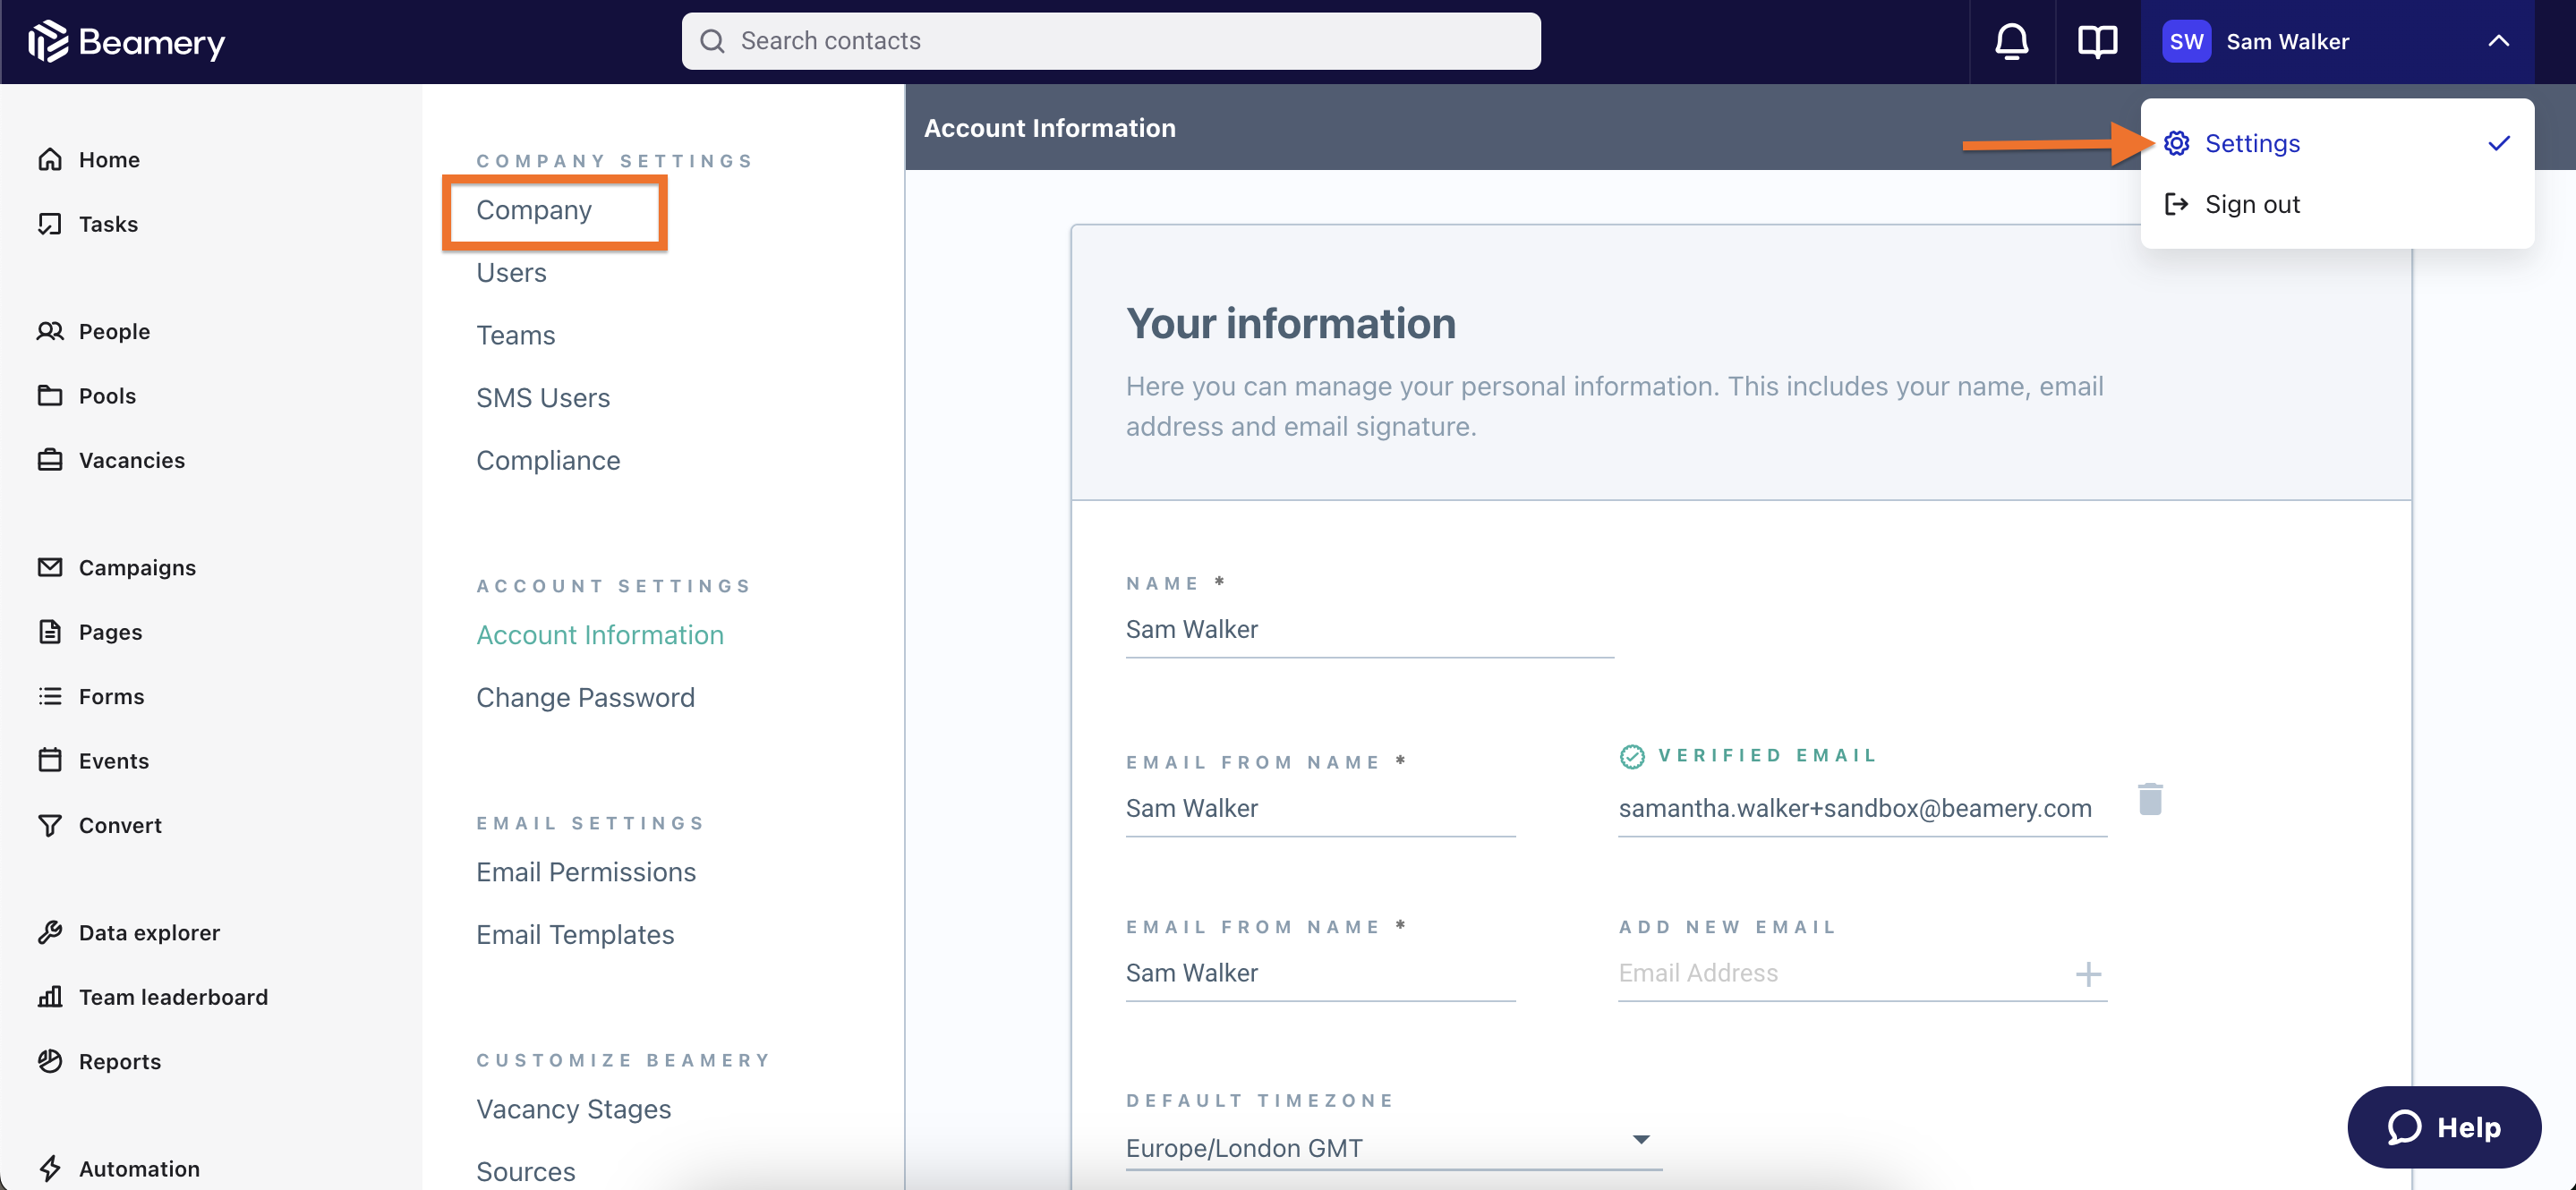
Task: Click the search magnifier icon
Action: (x=712, y=41)
